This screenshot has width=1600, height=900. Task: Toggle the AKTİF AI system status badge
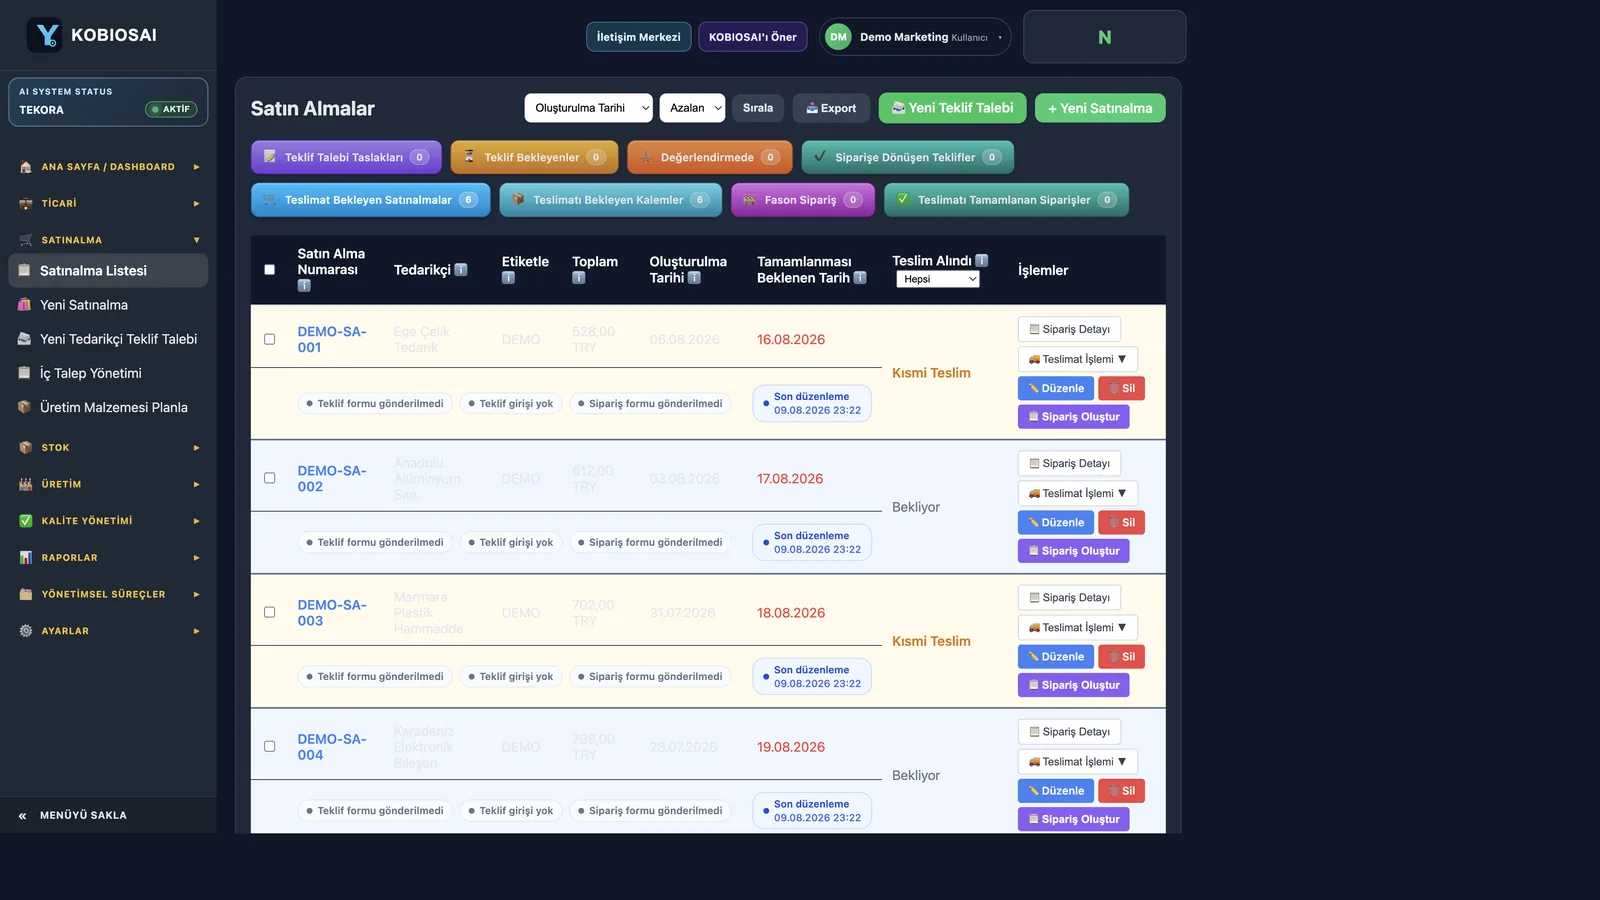pyautogui.click(x=171, y=109)
